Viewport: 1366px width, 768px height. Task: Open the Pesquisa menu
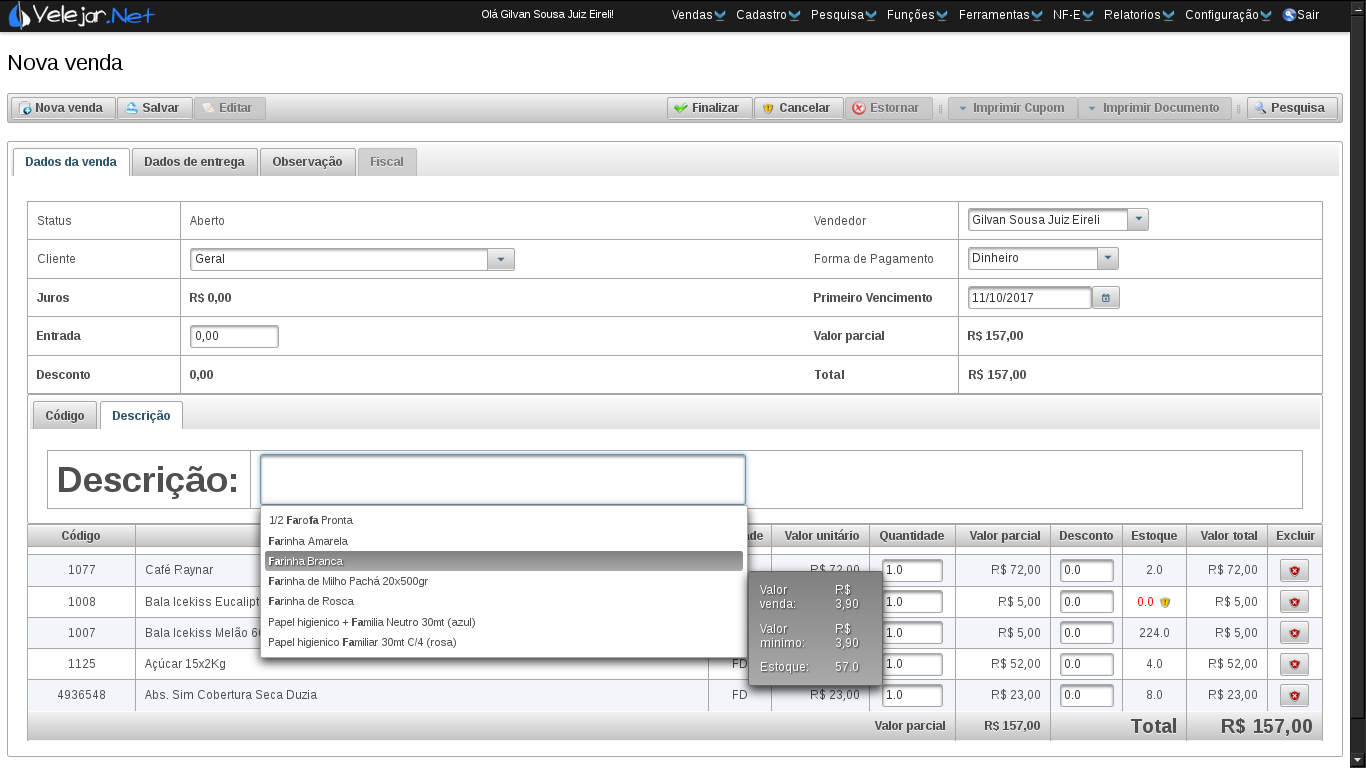tap(843, 15)
